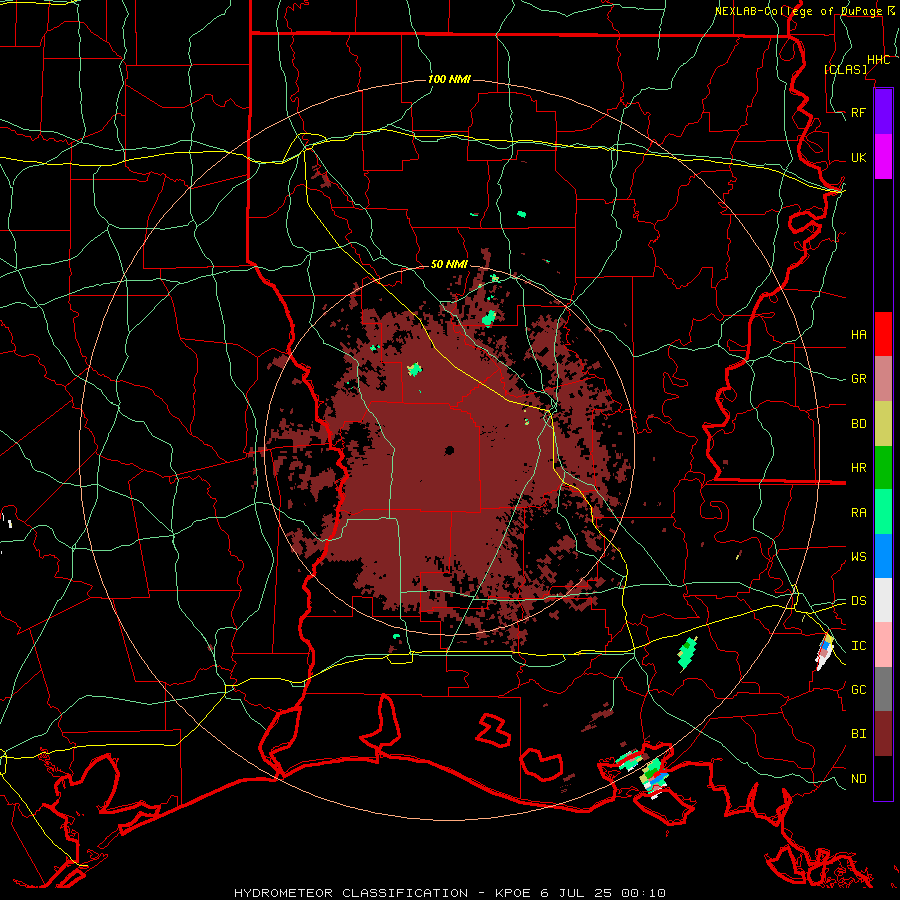The width and height of the screenshot is (900, 900).
Task: Click the white DS legend color swatch
Action: click(883, 600)
